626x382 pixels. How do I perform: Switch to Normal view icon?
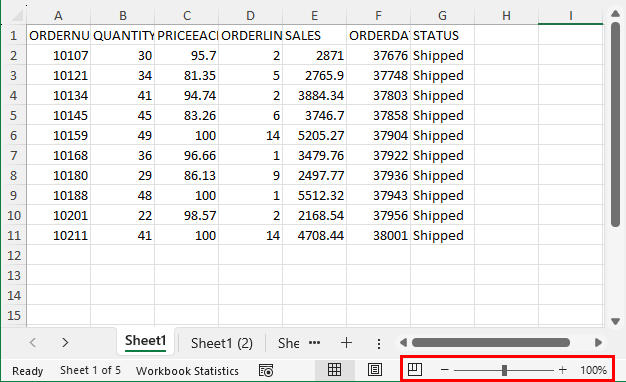coord(335,370)
